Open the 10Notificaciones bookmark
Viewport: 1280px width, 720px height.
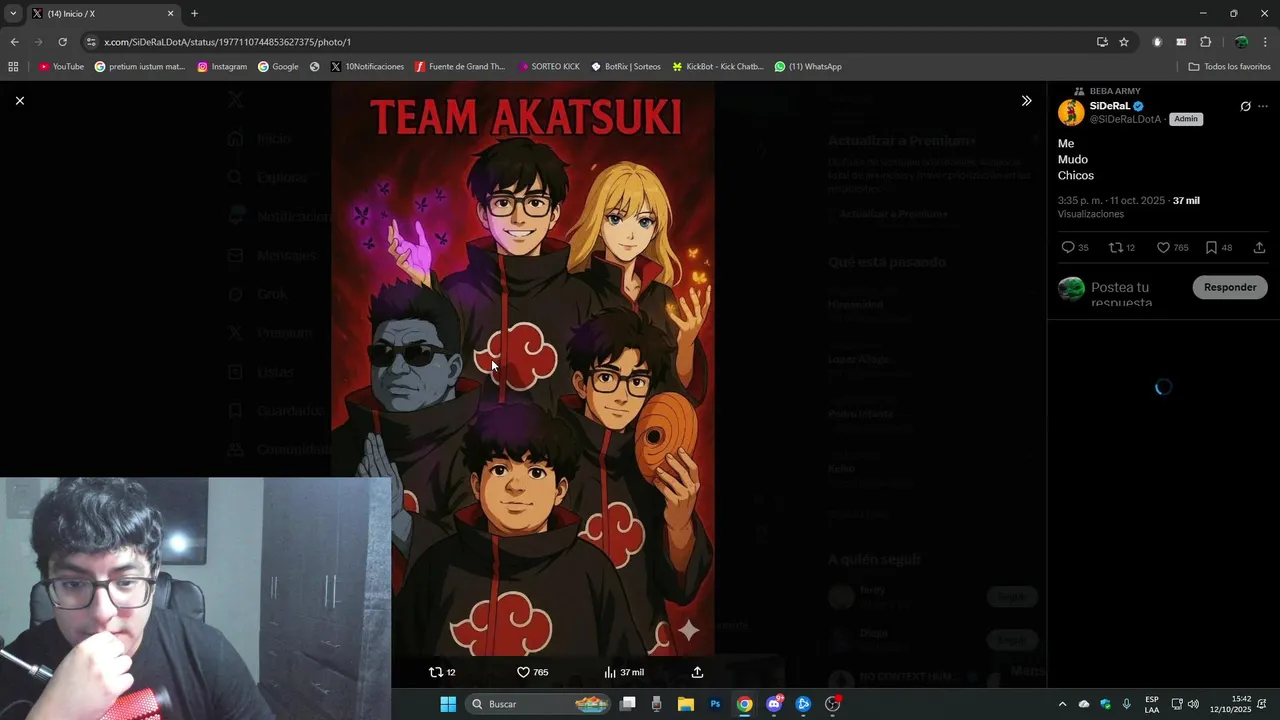click(x=367, y=67)
